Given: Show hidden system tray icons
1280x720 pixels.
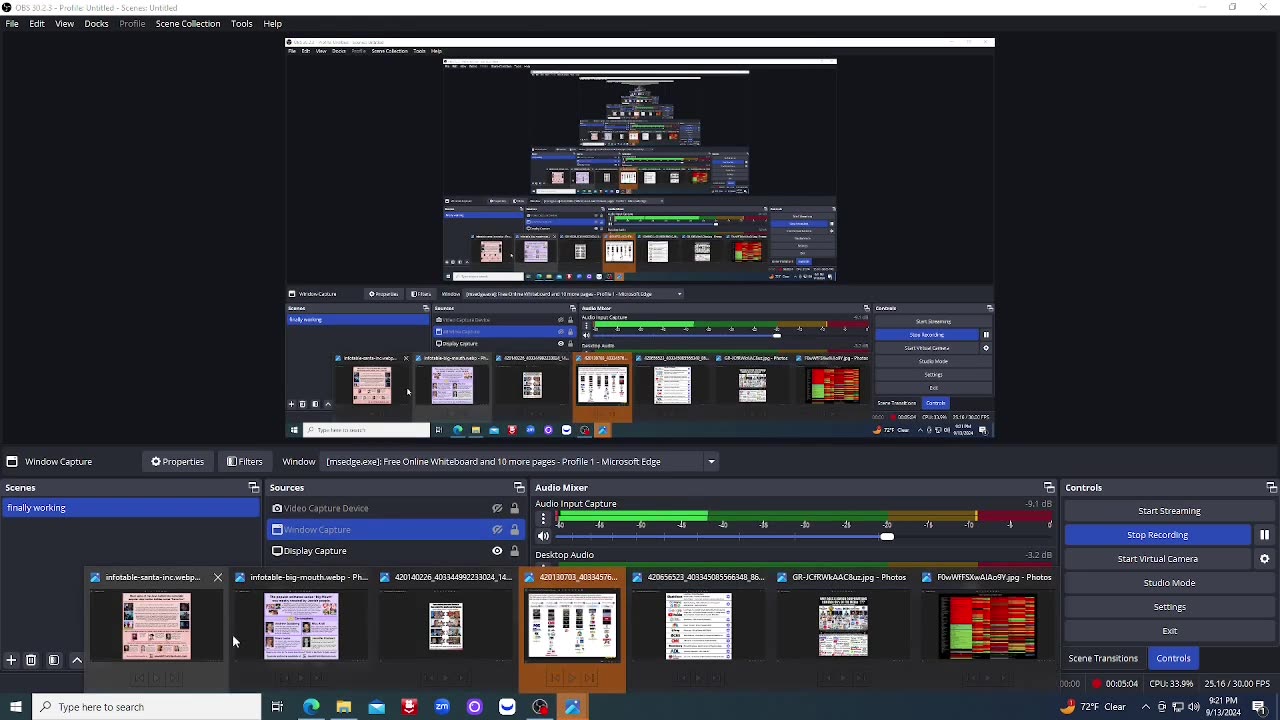Looking at the screenshot, I should pyautogui.click(x=1146, y=707).
